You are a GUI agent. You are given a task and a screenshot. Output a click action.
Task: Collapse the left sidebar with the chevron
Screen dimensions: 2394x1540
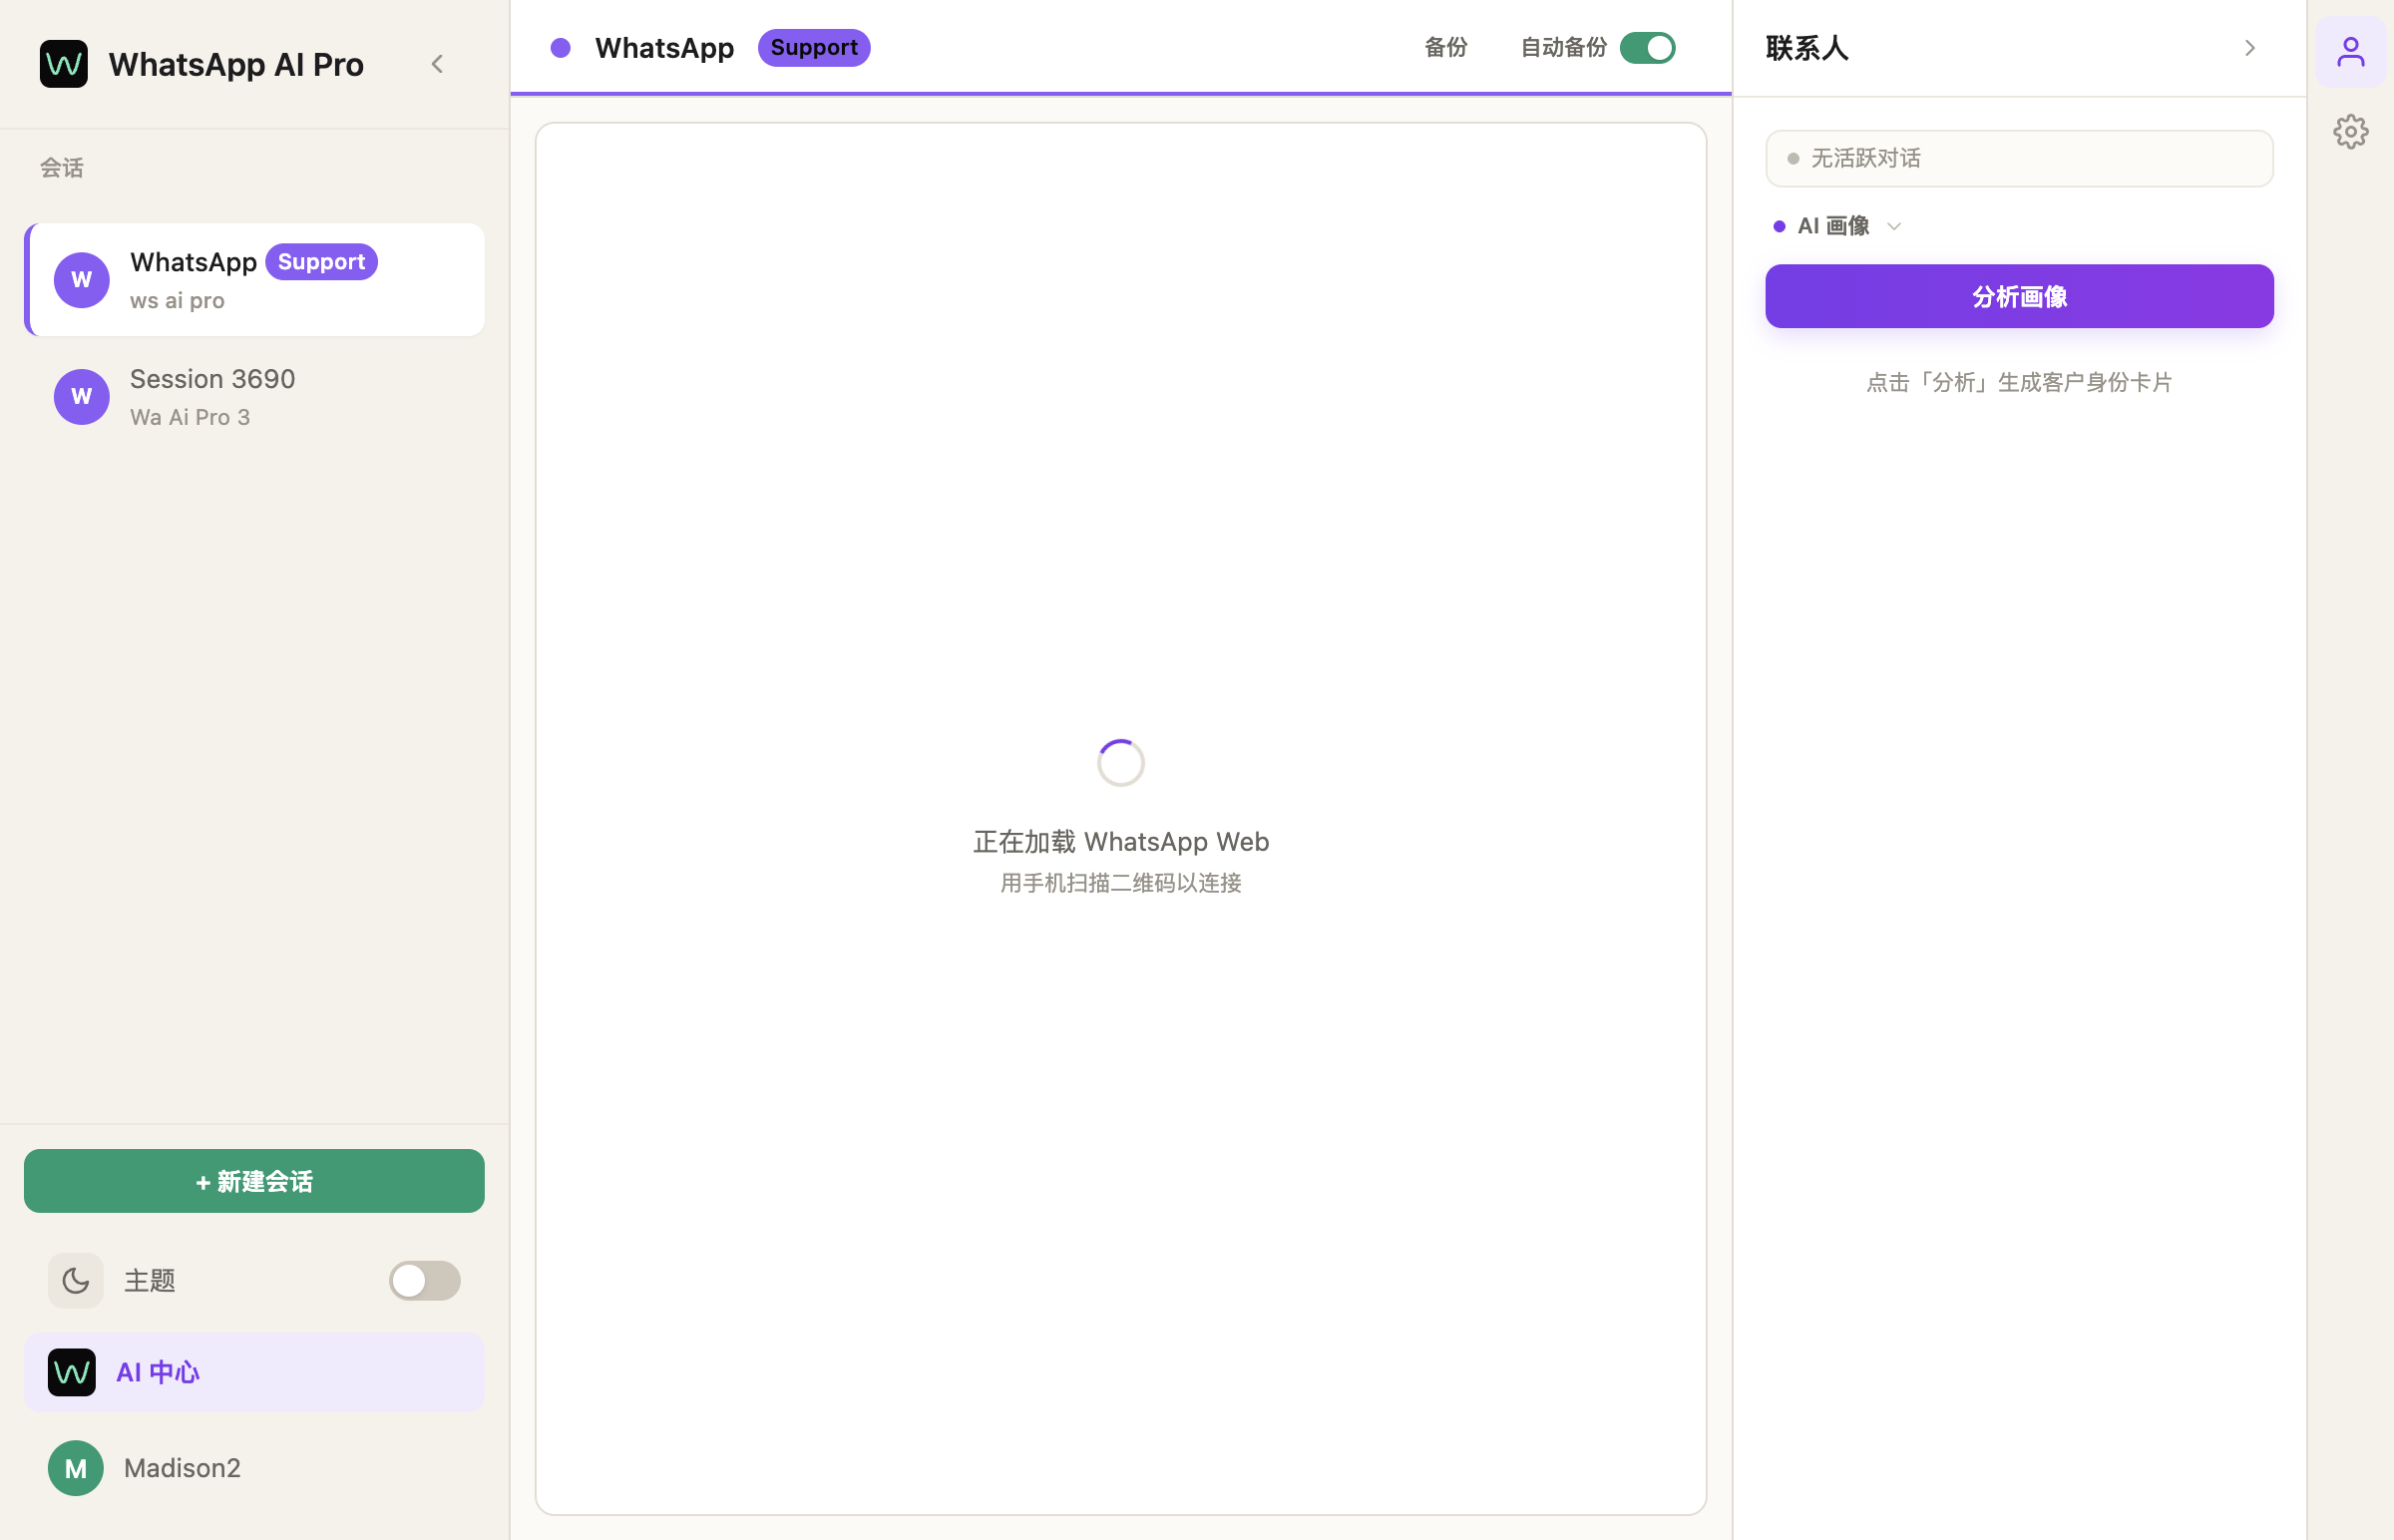coord(437,64)
